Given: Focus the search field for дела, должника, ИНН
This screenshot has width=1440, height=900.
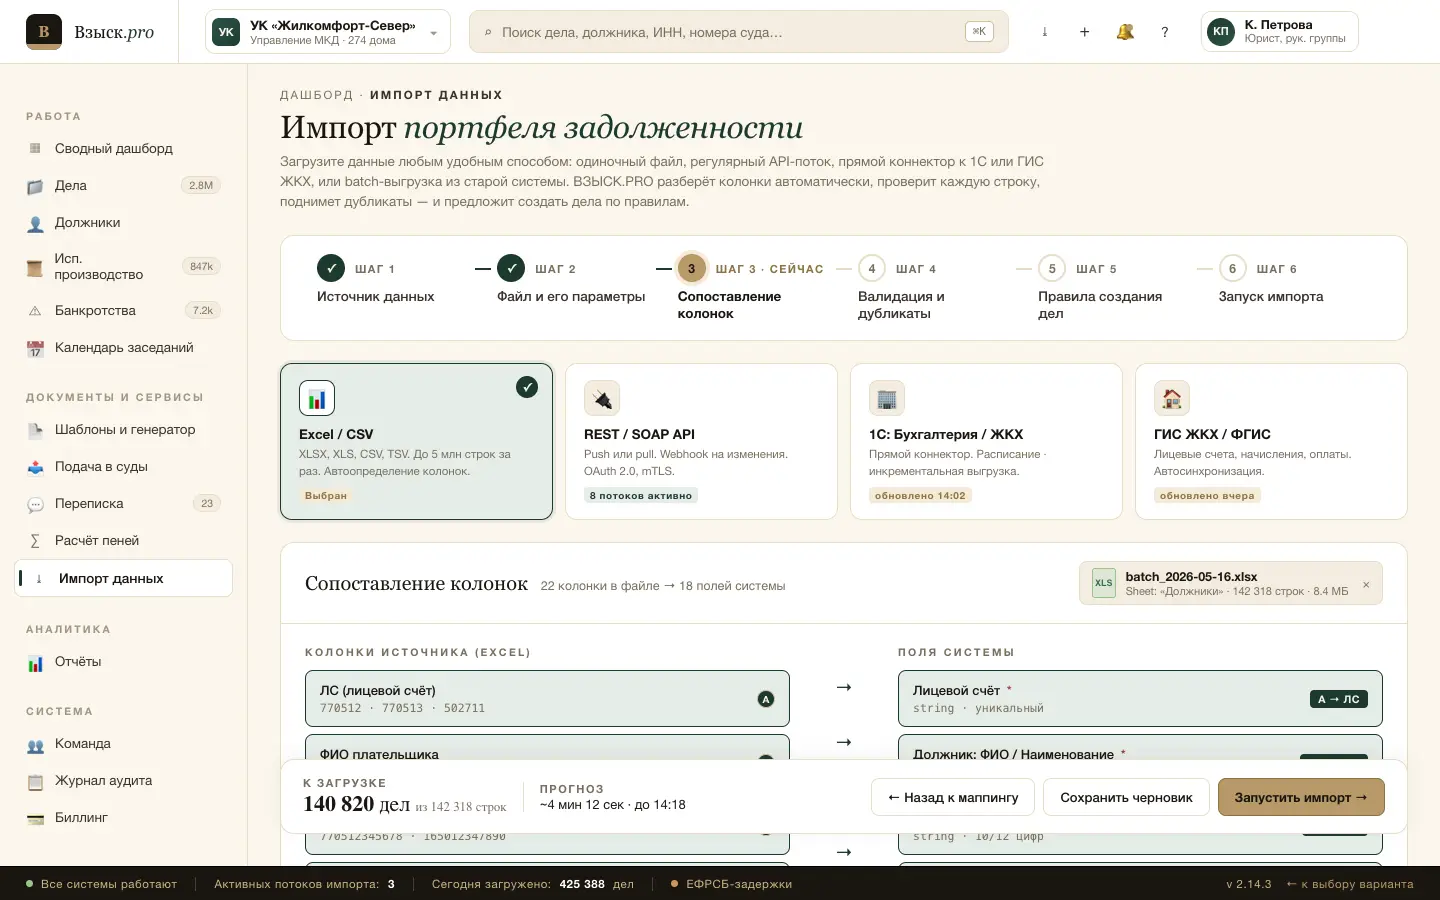Looking at the screenshot, I should (x=738, y=32).
